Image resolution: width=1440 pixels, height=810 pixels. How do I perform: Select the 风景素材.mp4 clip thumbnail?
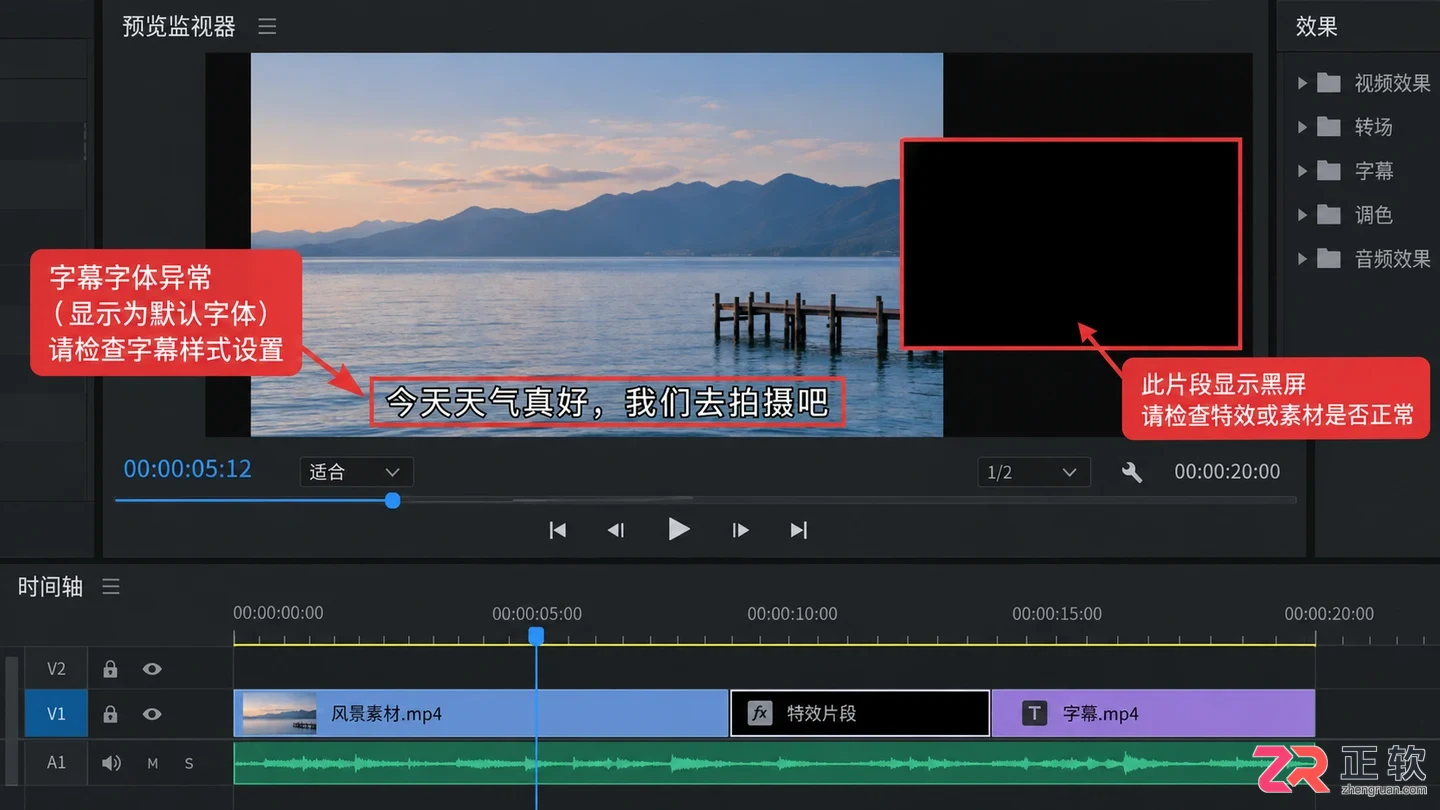[279, 714]
